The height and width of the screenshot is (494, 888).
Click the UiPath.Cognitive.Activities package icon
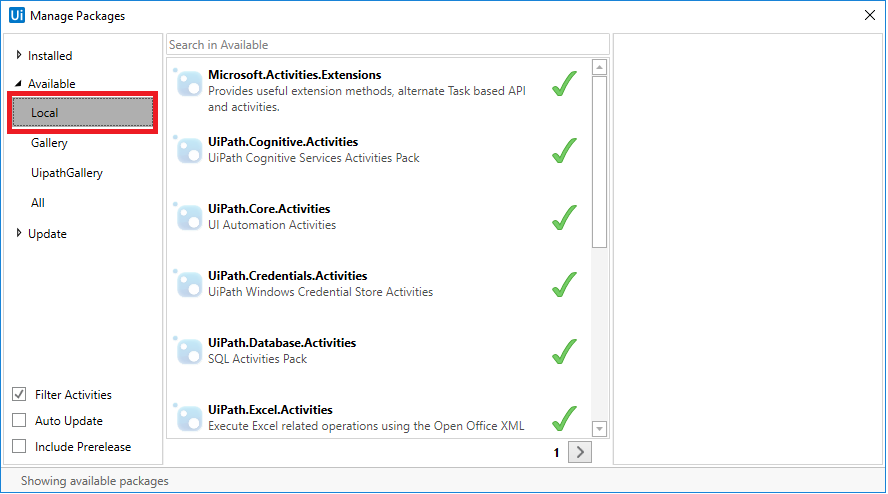click(x=189, y=150)
